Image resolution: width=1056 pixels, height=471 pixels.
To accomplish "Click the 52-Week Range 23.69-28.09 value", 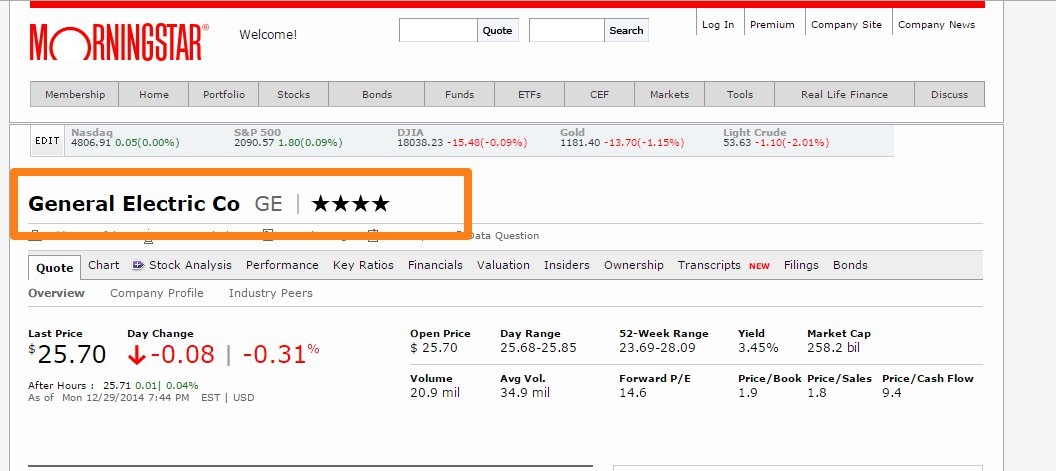I will click(x=657, y=348).
